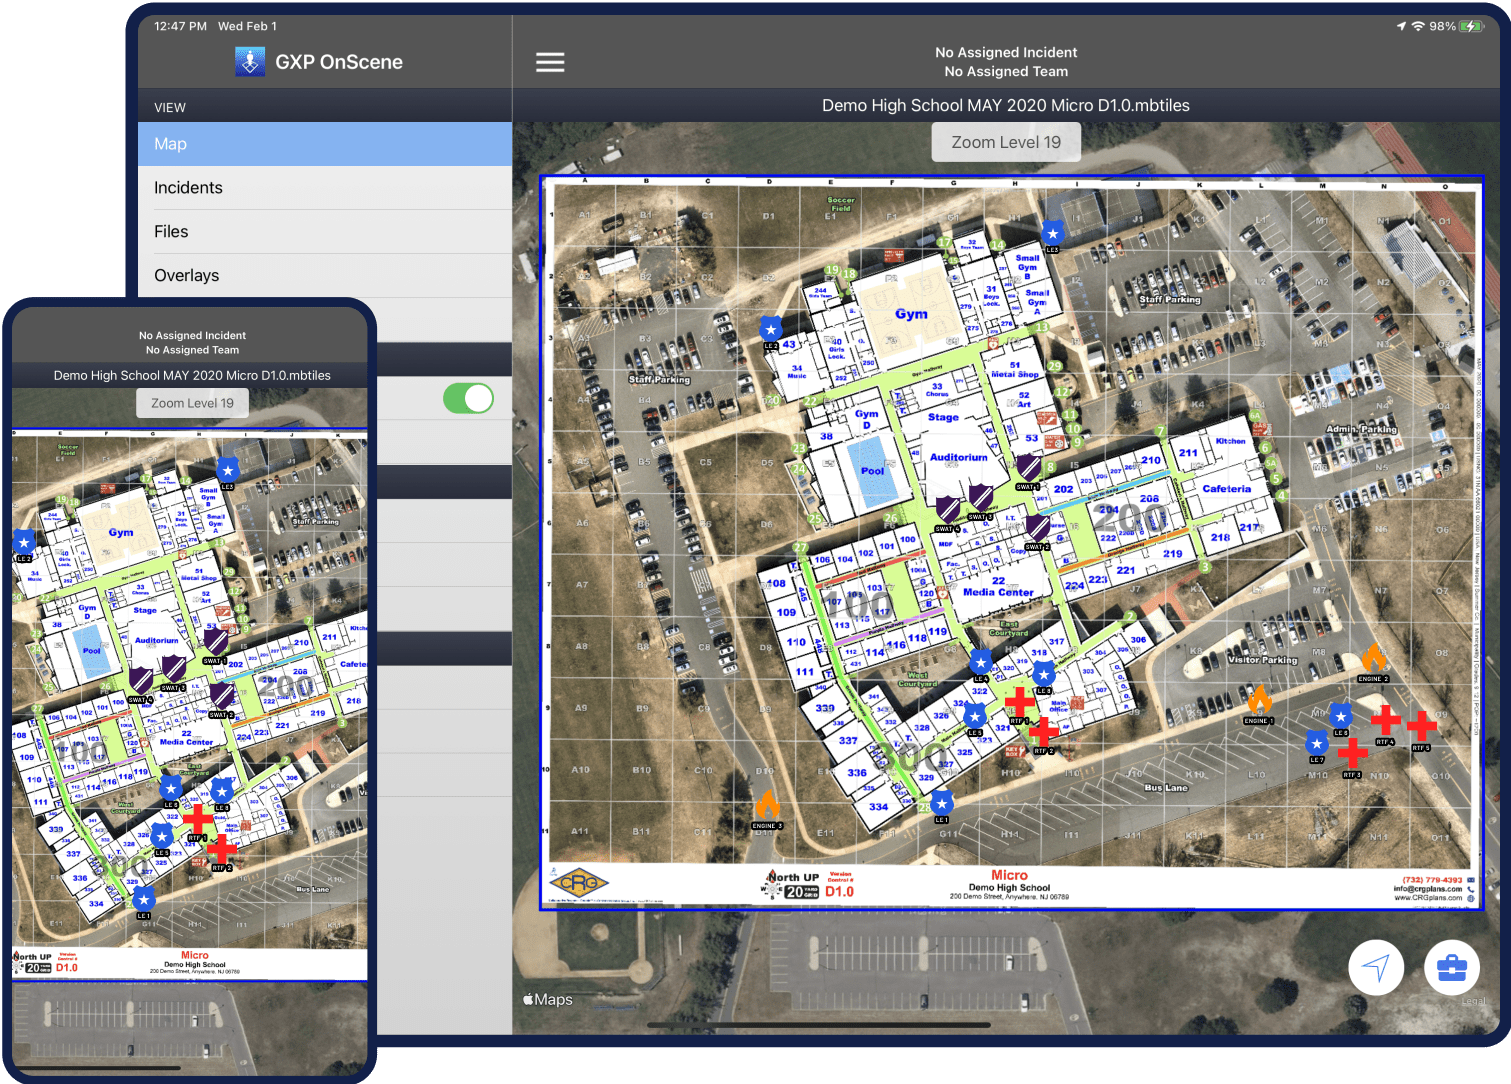The height and width of the screenshot is (1084, 1511).
Task: Open the Incidents view
Action: [x=324, y=188]
